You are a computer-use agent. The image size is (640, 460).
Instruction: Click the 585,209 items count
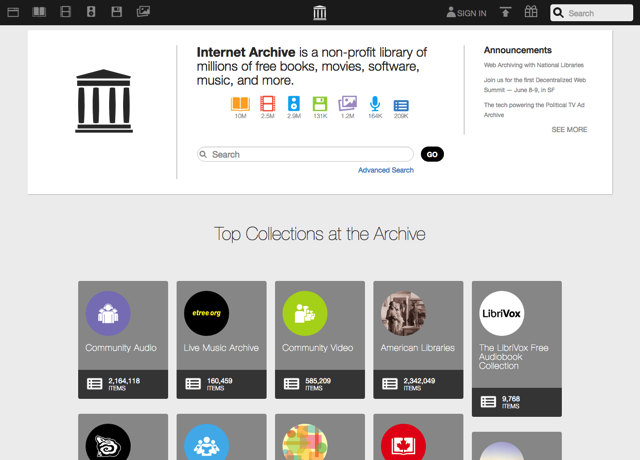tap(318, 384)
